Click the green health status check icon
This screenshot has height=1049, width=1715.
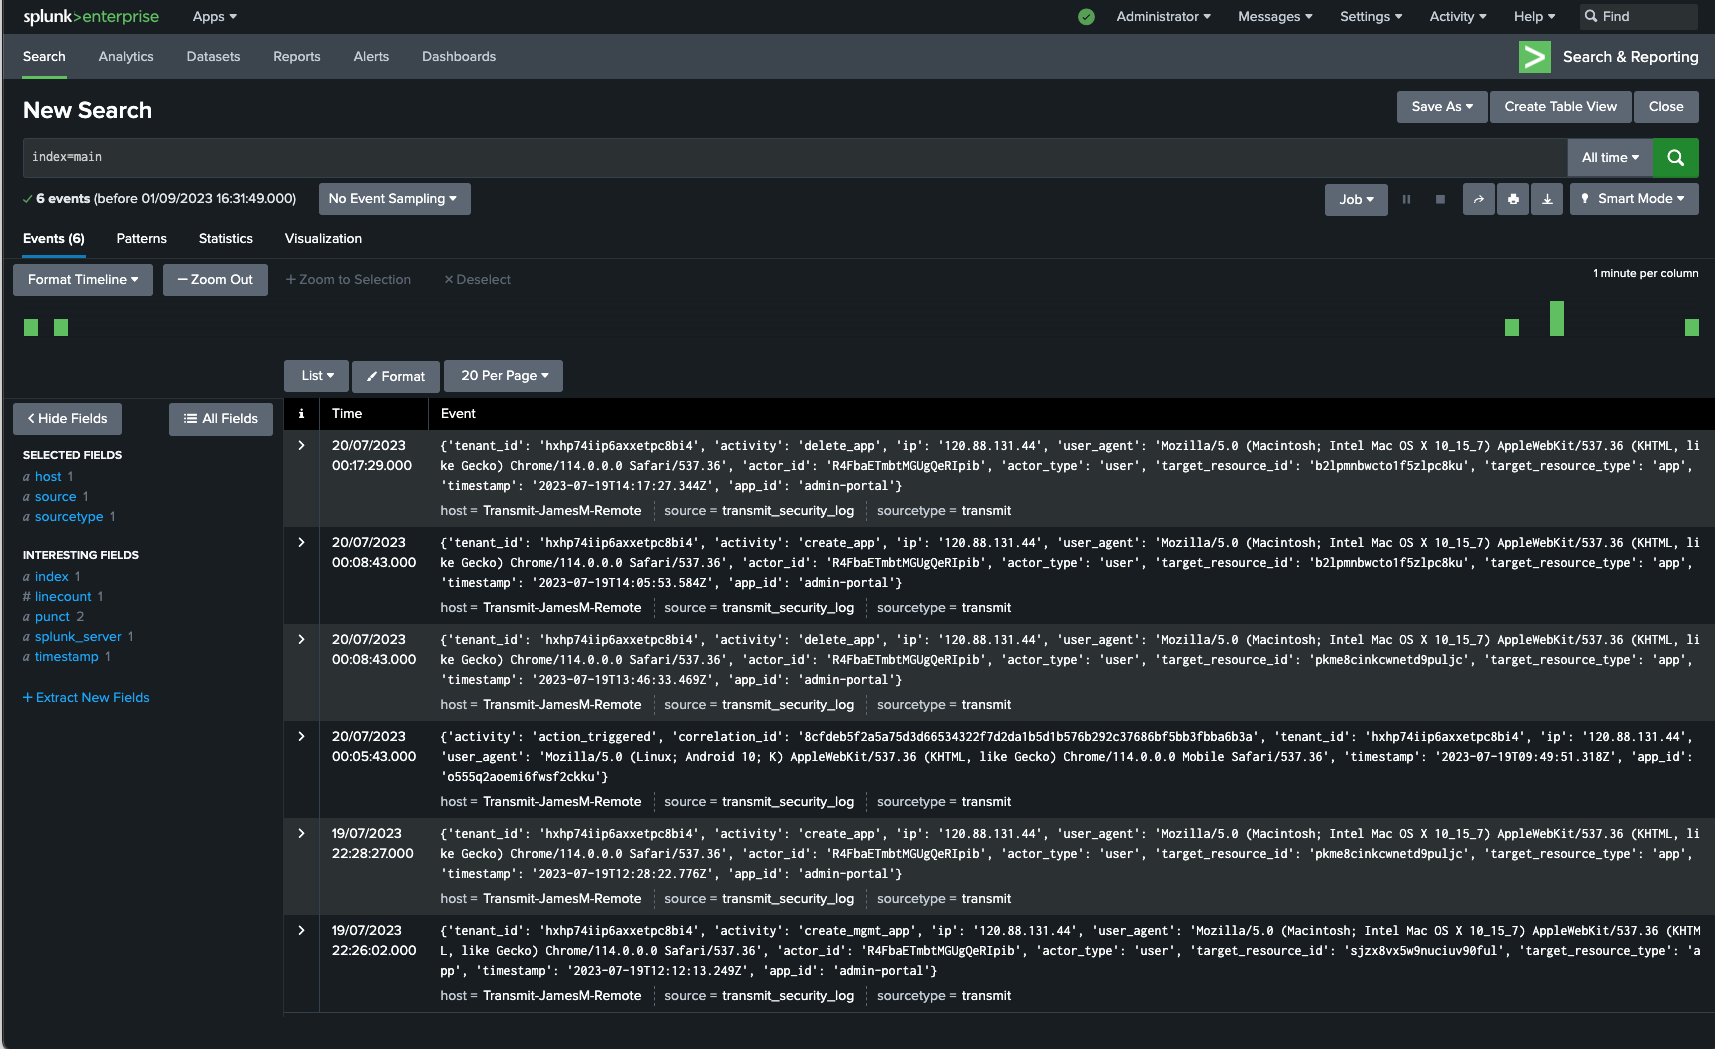[x=1086, y=17]
